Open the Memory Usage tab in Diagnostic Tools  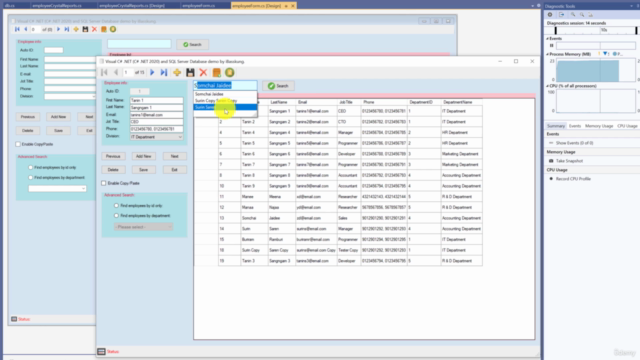tap(599, 126)
